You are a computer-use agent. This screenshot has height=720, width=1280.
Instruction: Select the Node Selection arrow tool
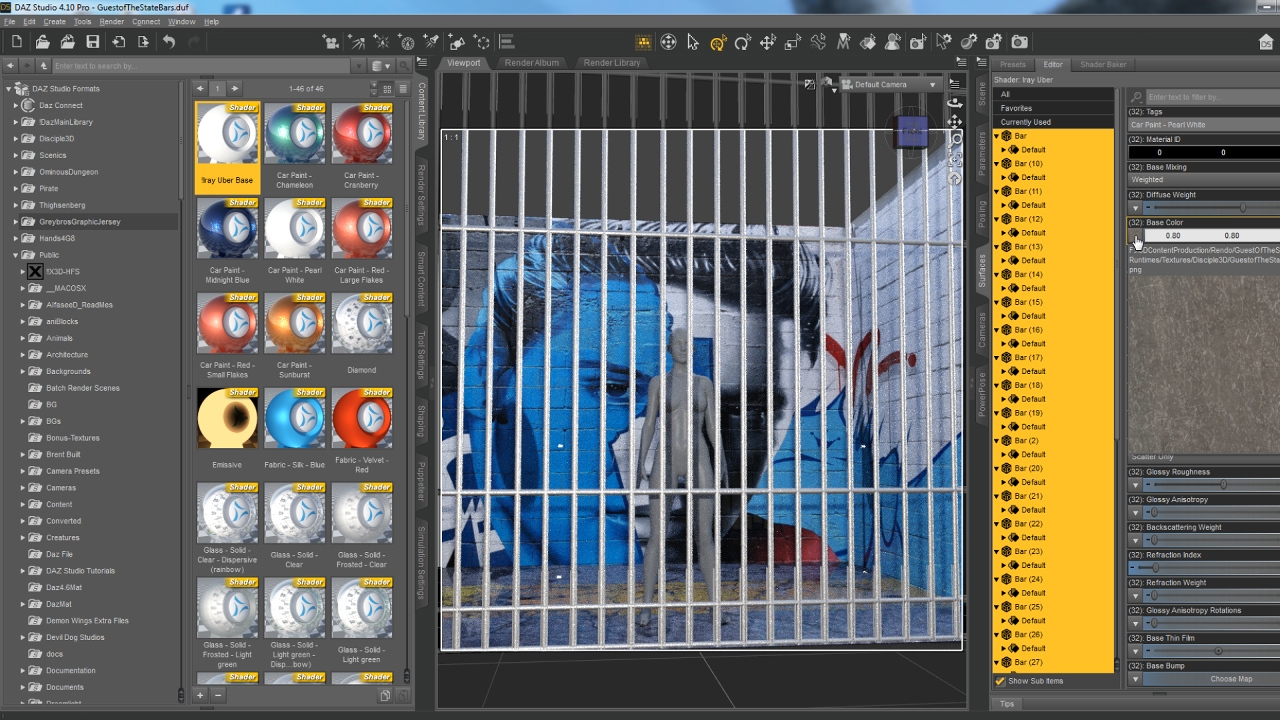[693, 42]
